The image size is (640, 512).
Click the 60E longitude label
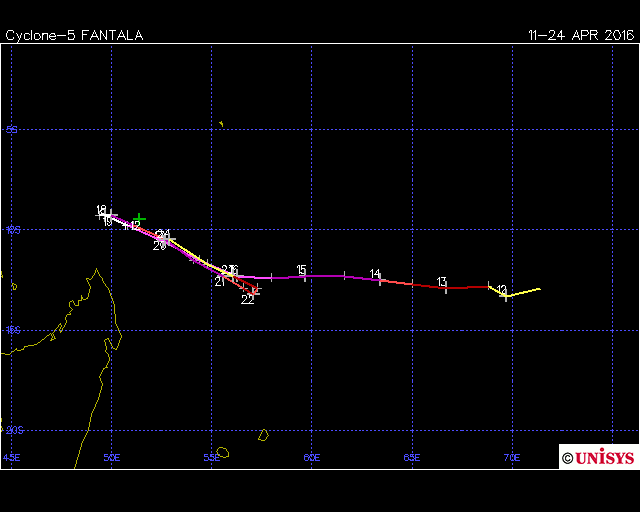click(x=311, y=458)
